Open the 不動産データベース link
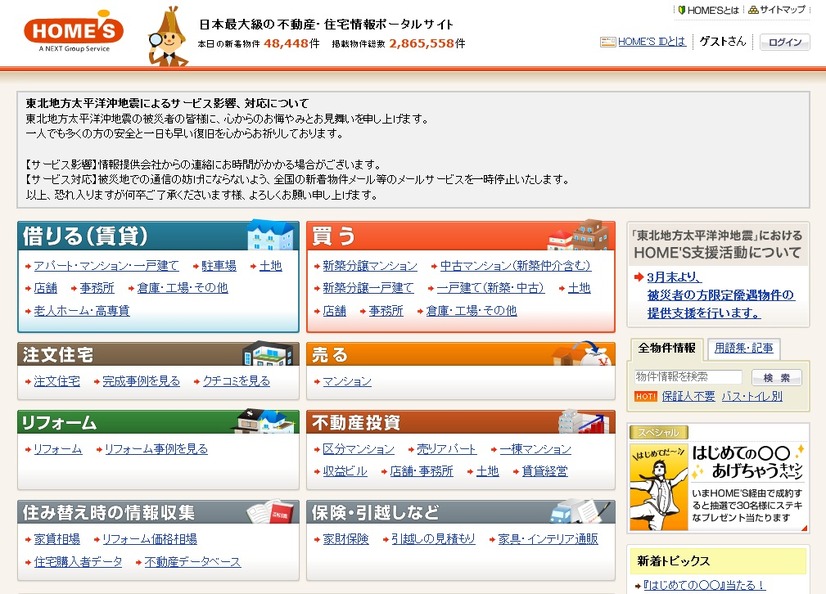 pos(192,562)
